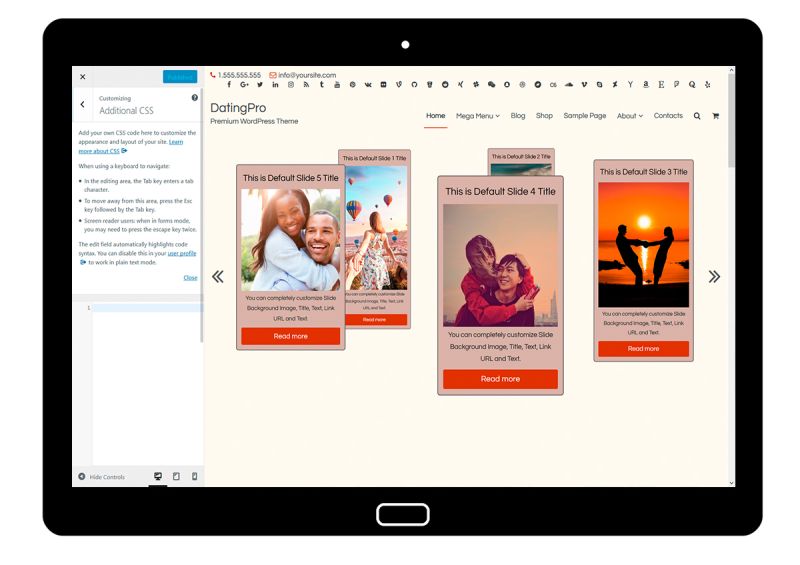The height and width of the screenshot is (565, 800).
Task: Open the Y Combinator icon
Action: 630,85
